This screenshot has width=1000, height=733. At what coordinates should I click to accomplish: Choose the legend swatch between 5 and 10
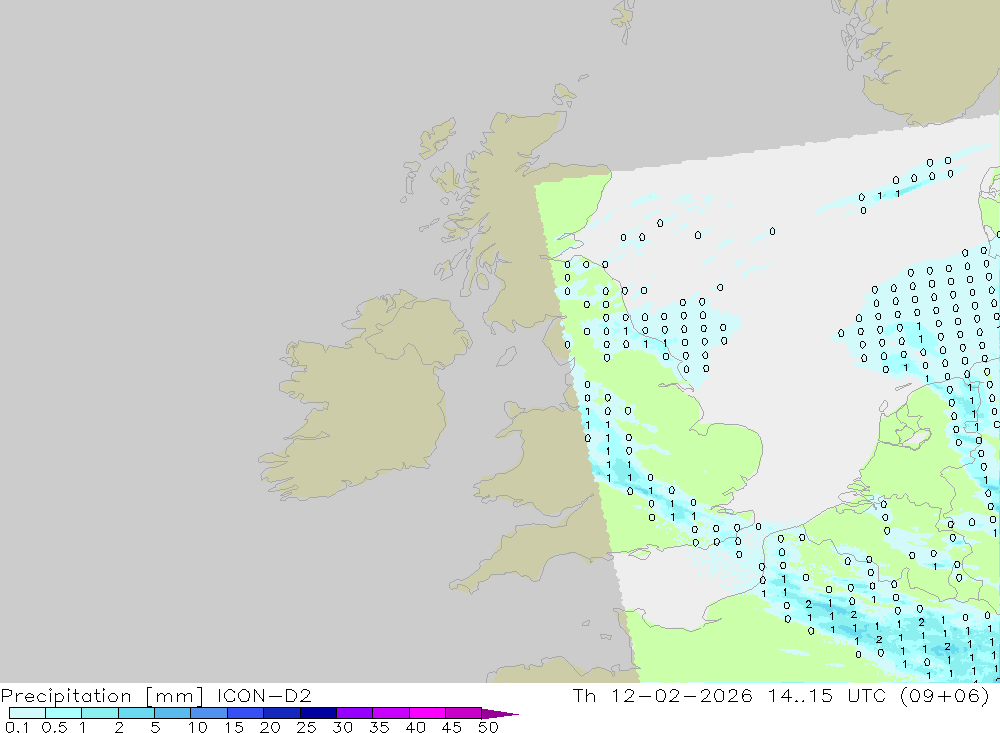pyautogui.click(x=172, y=713)
